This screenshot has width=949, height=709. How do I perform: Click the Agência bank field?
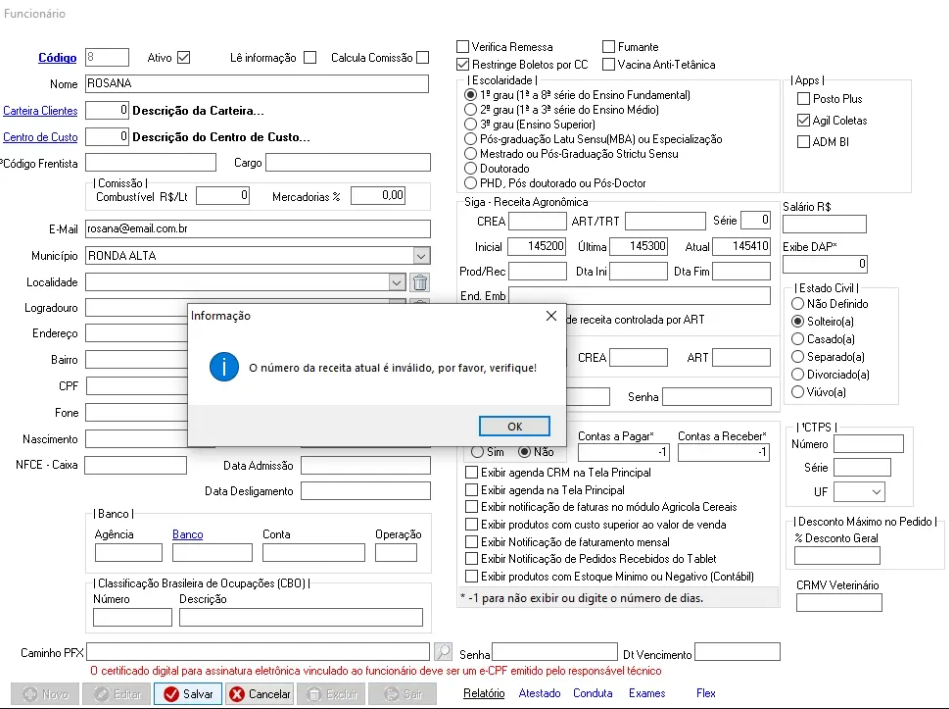coord(128,553)
